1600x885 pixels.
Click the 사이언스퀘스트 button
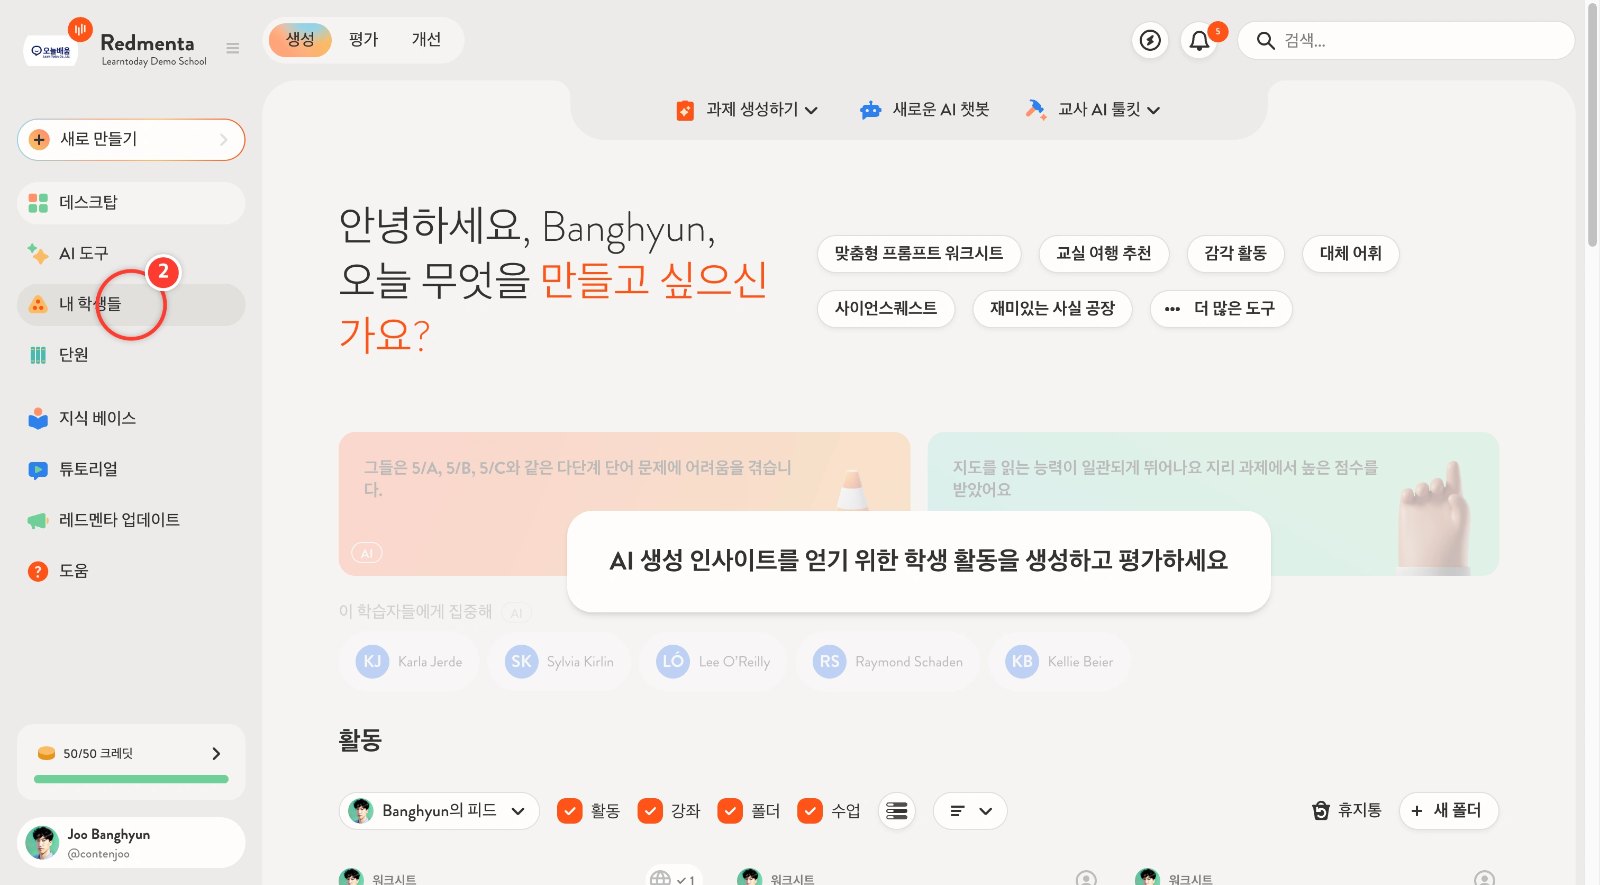pos(886,309)
